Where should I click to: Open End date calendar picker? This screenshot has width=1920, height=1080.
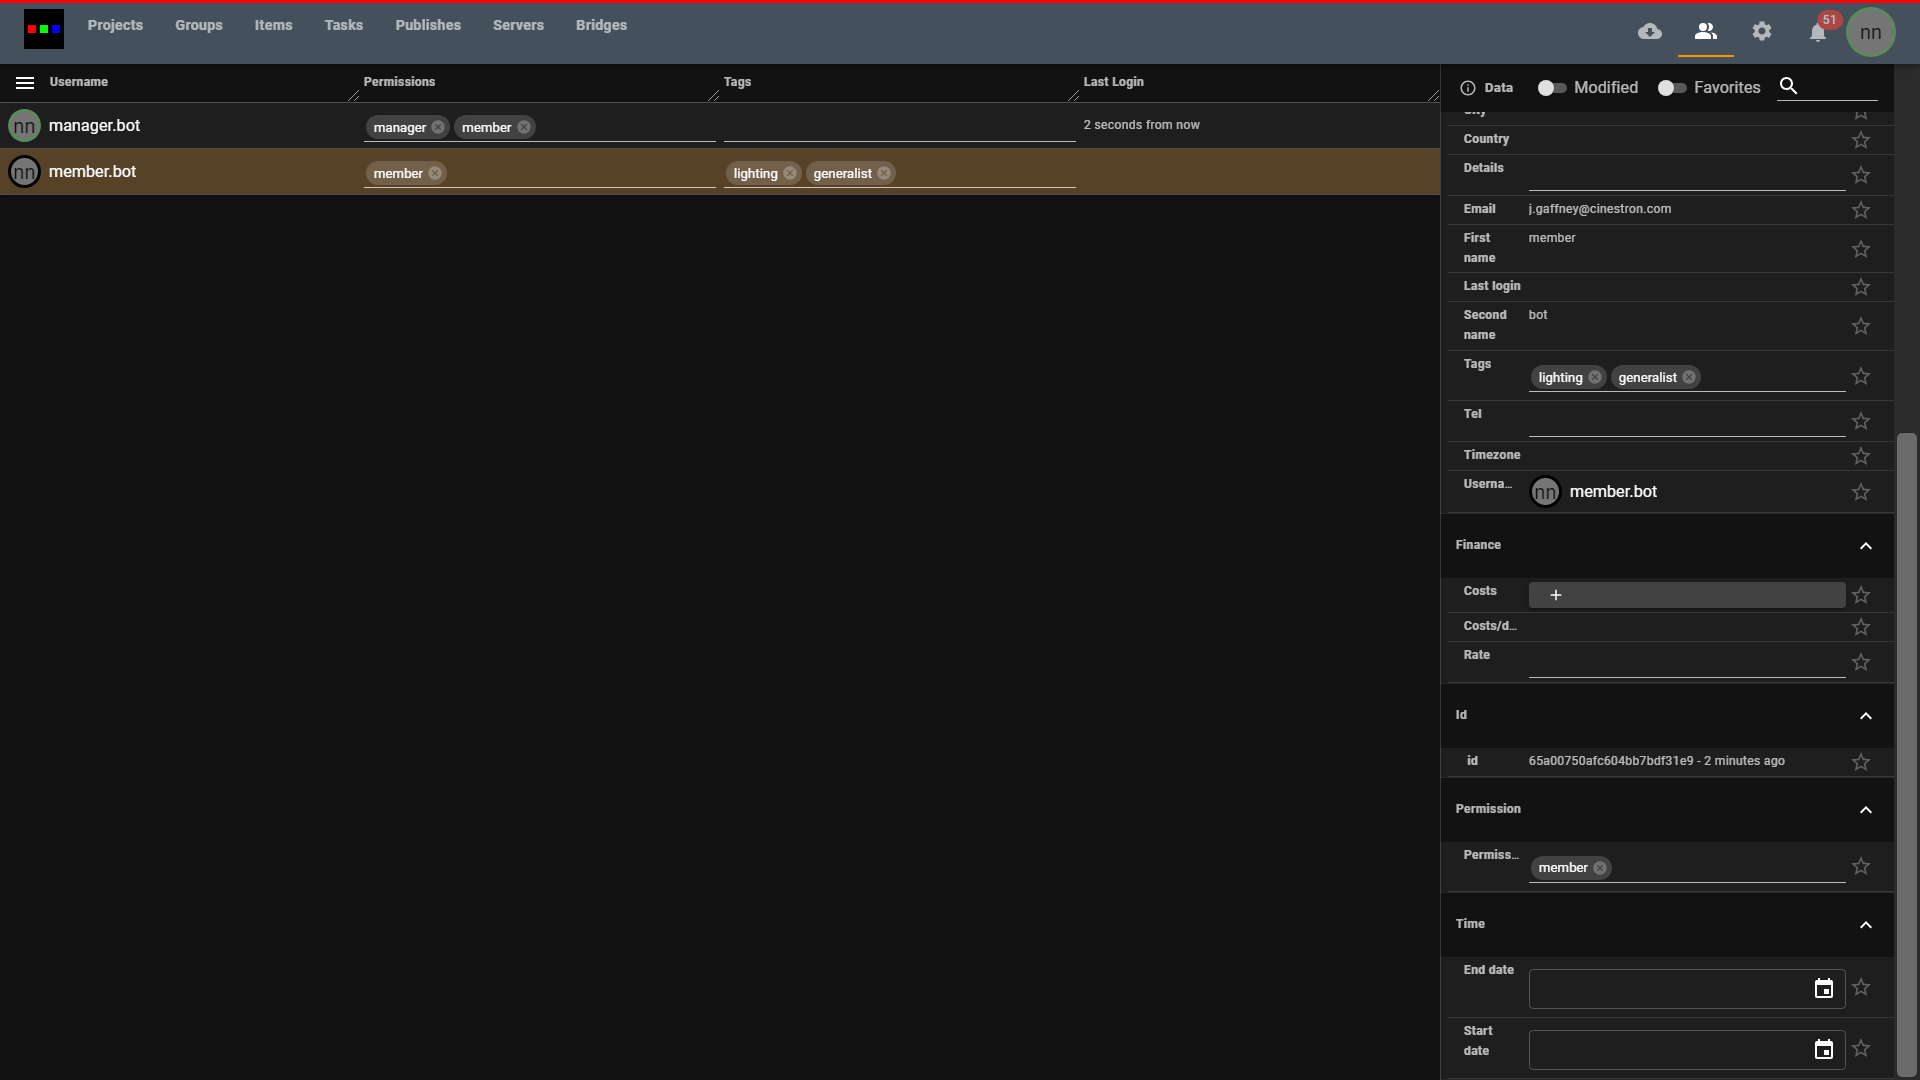point(1824,989)
